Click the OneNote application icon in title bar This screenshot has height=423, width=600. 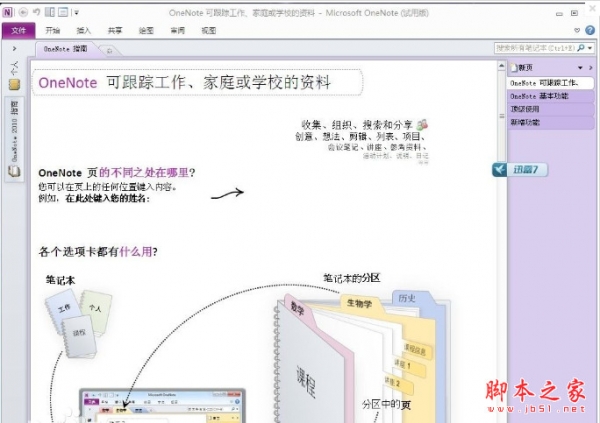[7, 13]
